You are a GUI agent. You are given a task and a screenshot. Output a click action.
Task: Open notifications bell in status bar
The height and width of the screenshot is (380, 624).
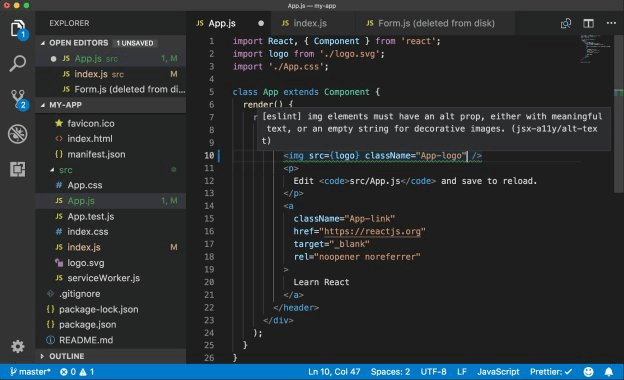(x=608, y=372)
